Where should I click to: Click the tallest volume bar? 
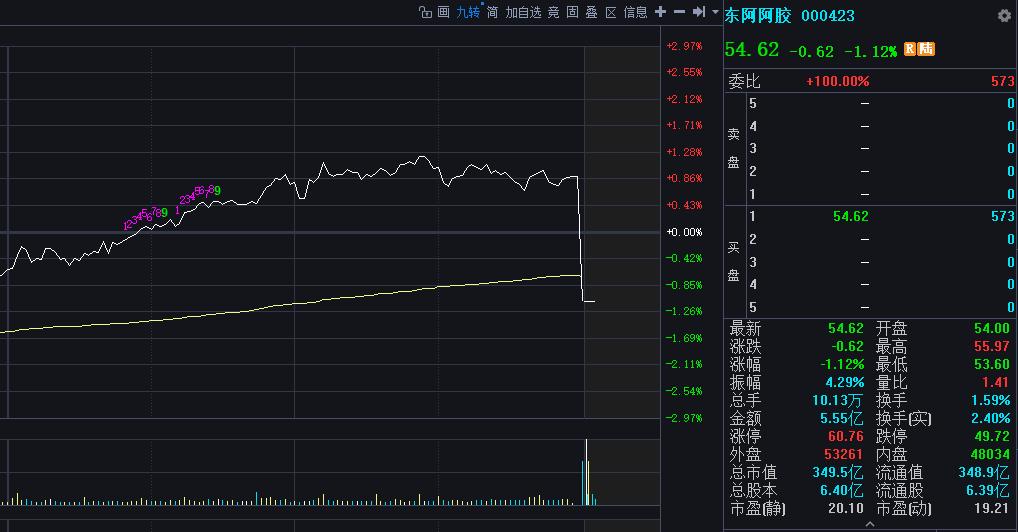pos(586,472)
